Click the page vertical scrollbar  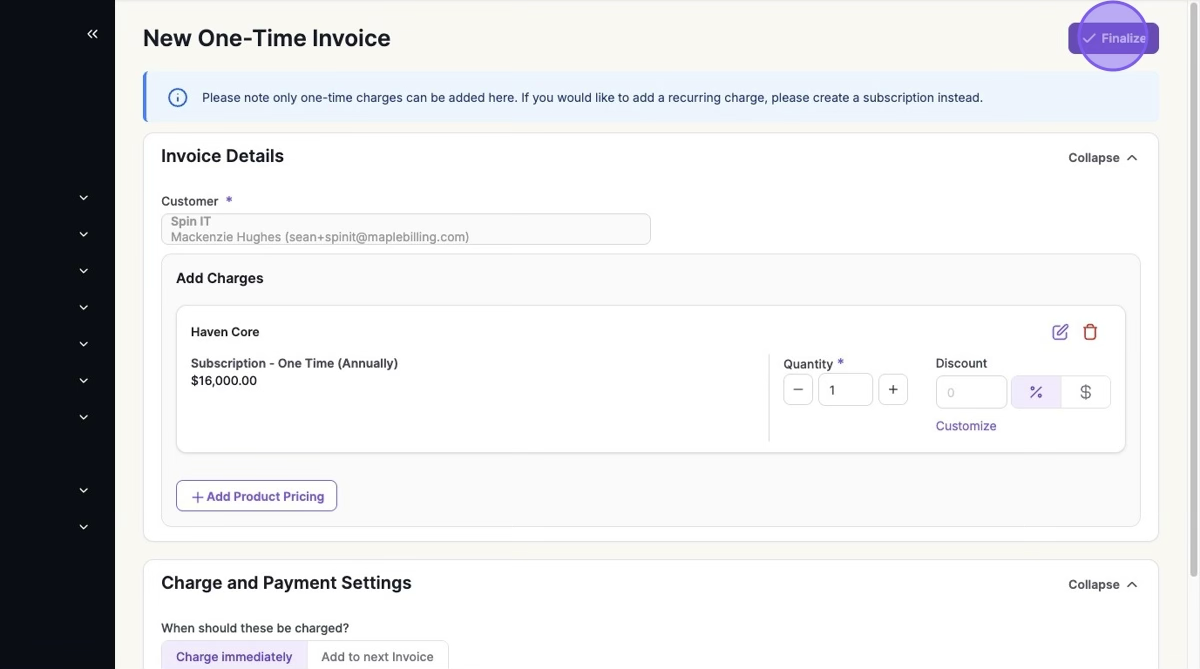[1193, 300]
